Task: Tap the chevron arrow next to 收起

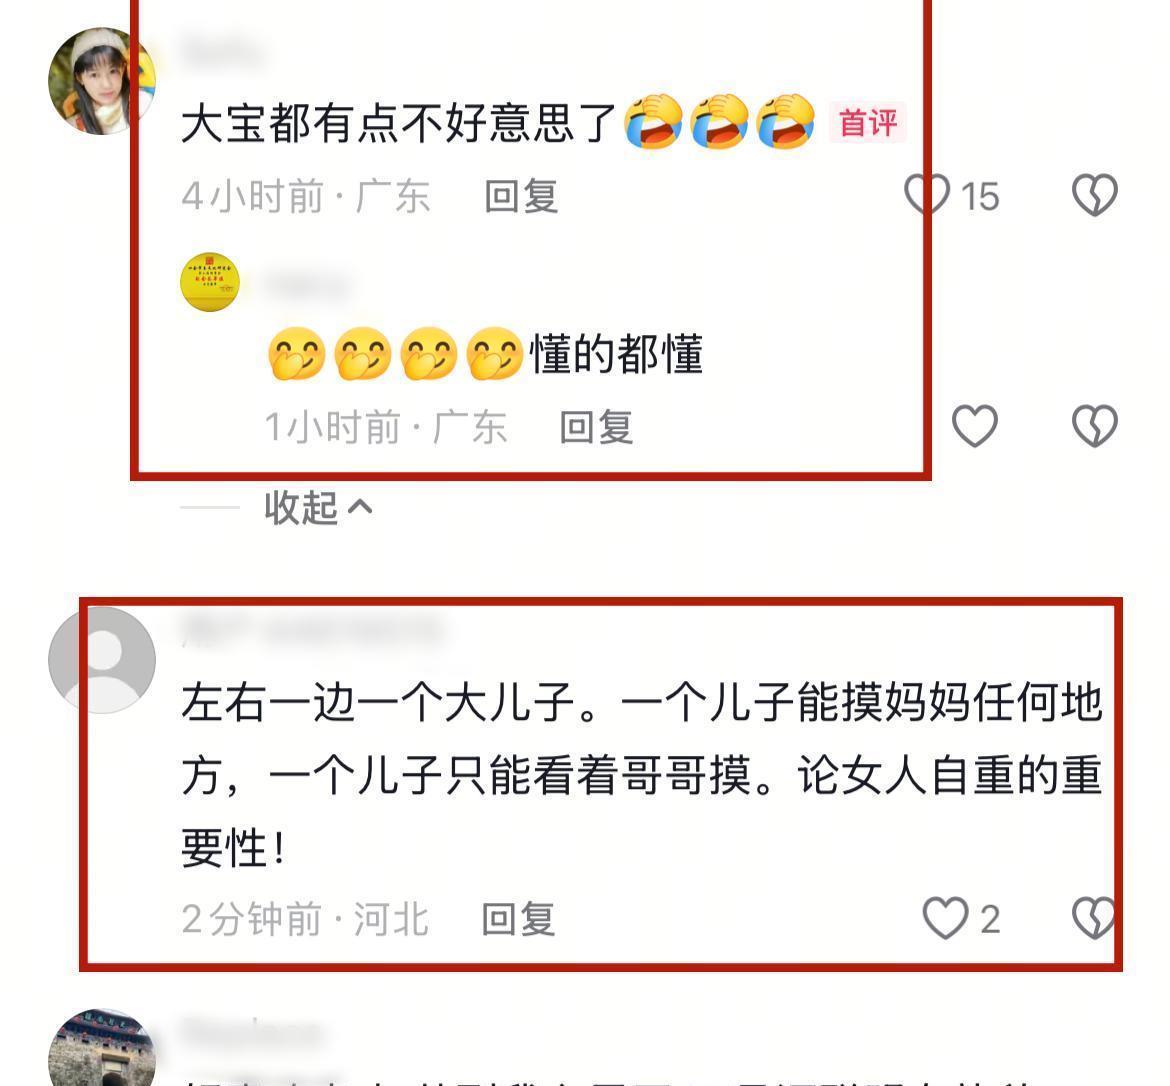Action: (360, 508)
